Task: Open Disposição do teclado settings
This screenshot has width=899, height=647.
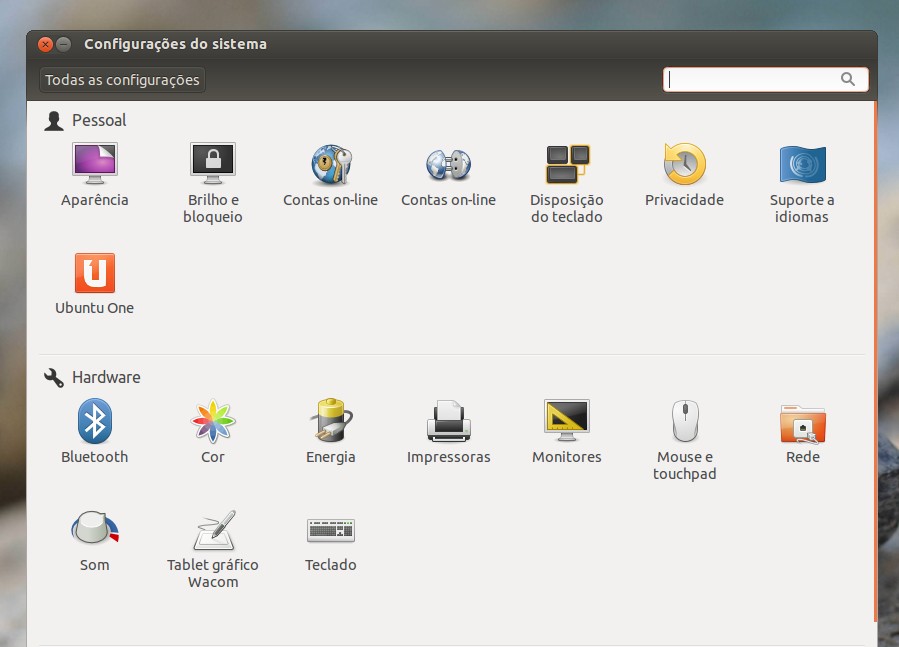Action: (x=567, y=164)
